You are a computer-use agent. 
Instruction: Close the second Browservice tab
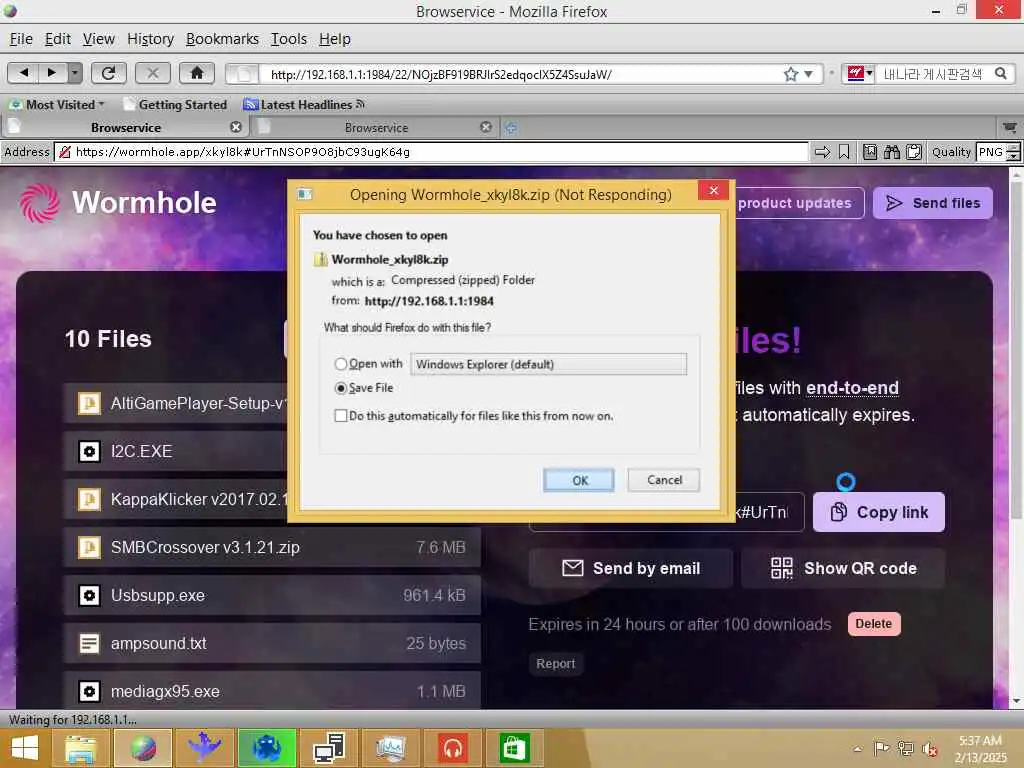[x=485, y=127]
